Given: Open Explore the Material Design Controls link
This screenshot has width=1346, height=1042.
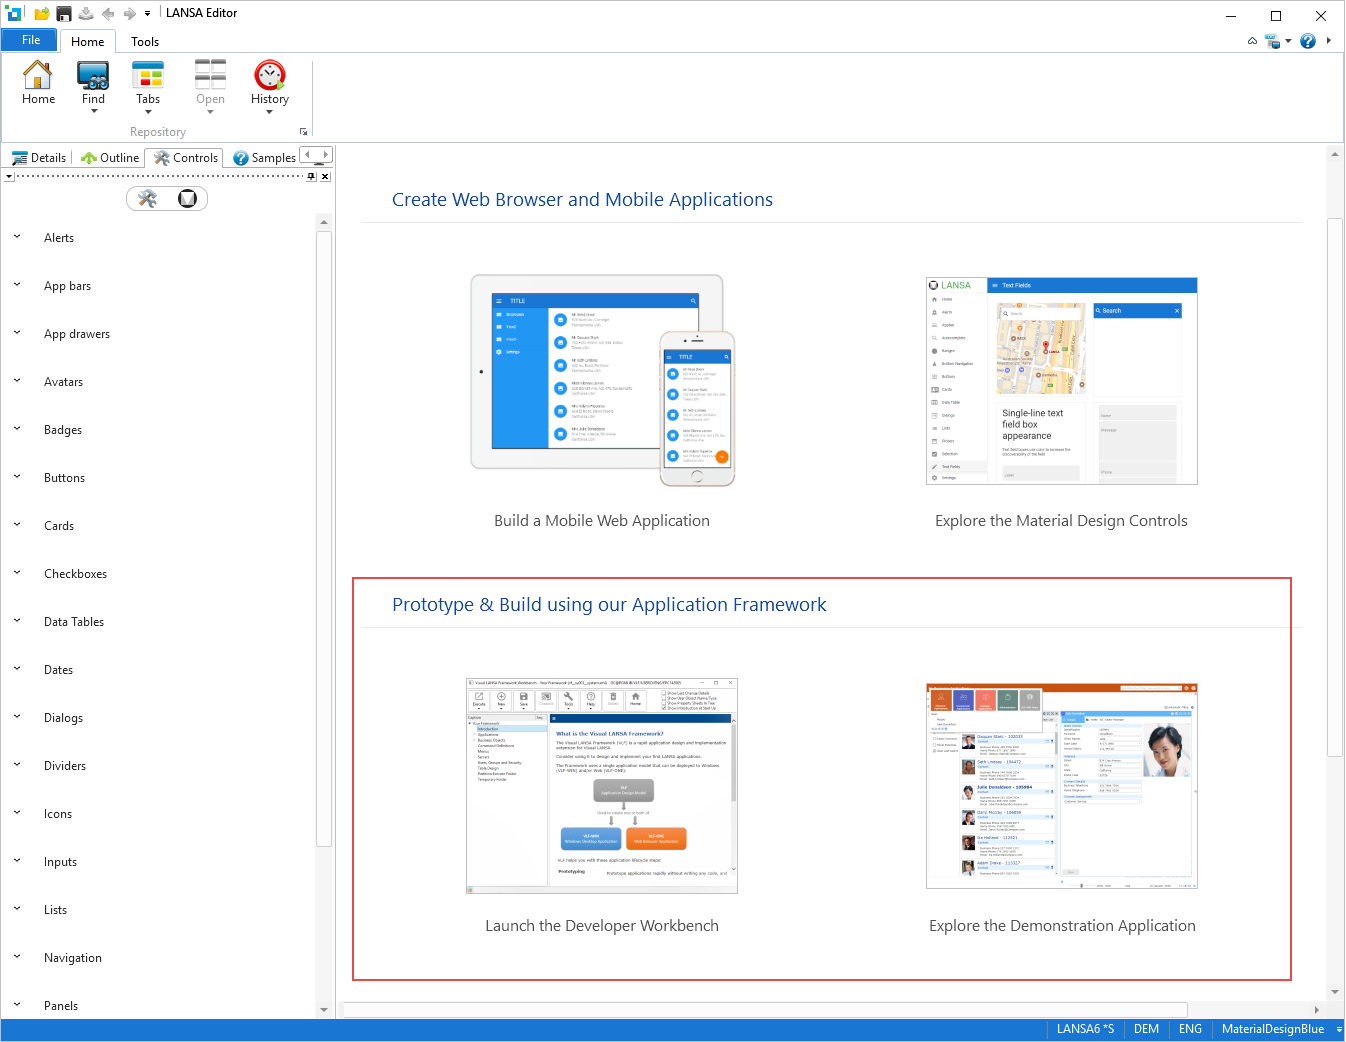Looking at the screenshot, I should [x=1061, y=521].
